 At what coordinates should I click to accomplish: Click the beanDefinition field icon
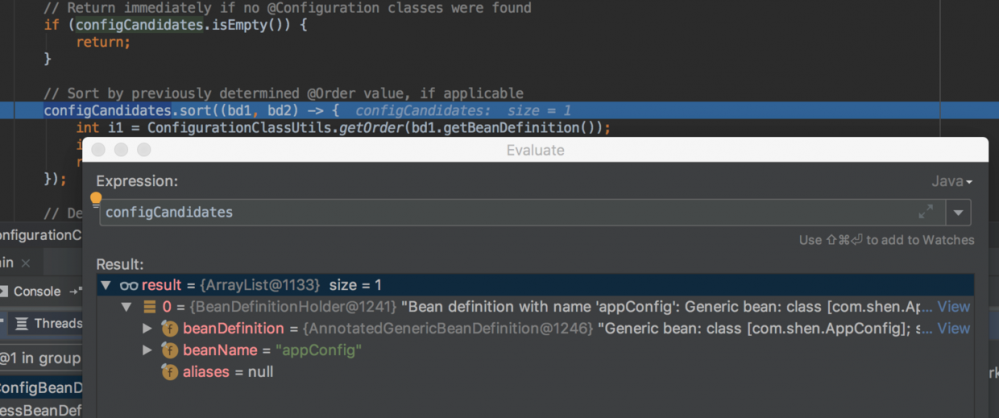coord(169,328)
